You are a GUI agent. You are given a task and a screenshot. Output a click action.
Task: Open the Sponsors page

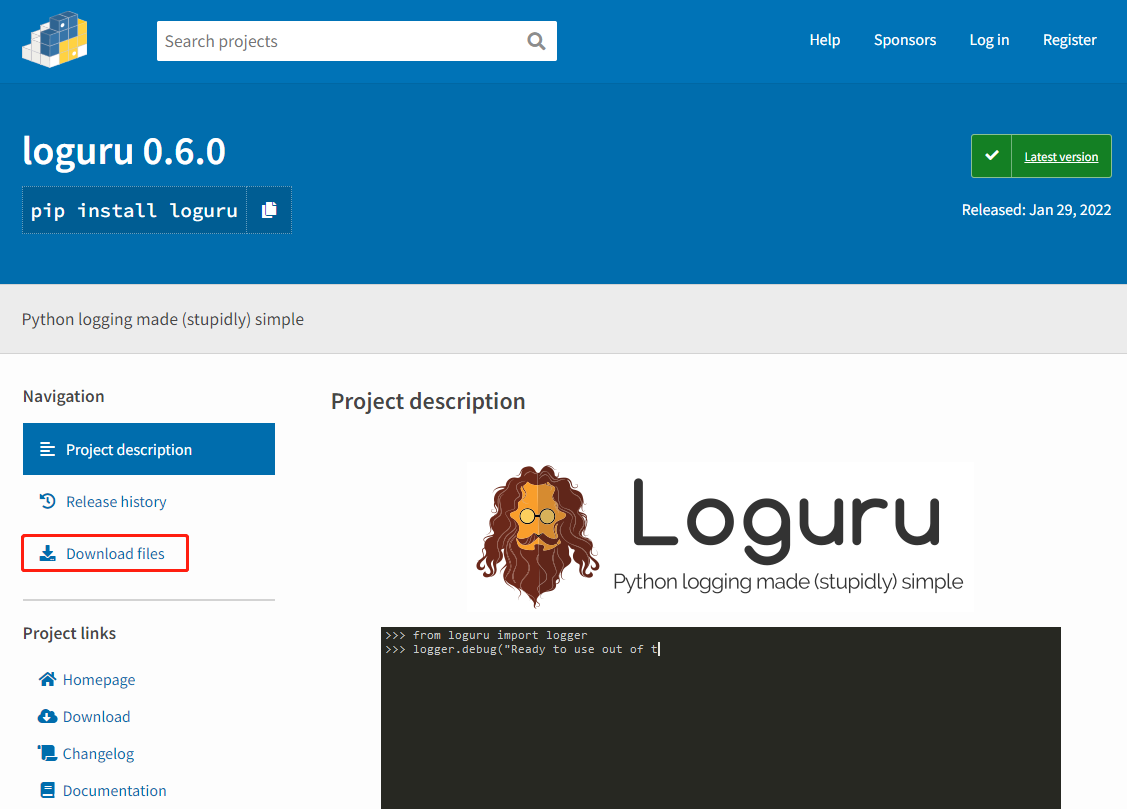click(x=905, y=40)
